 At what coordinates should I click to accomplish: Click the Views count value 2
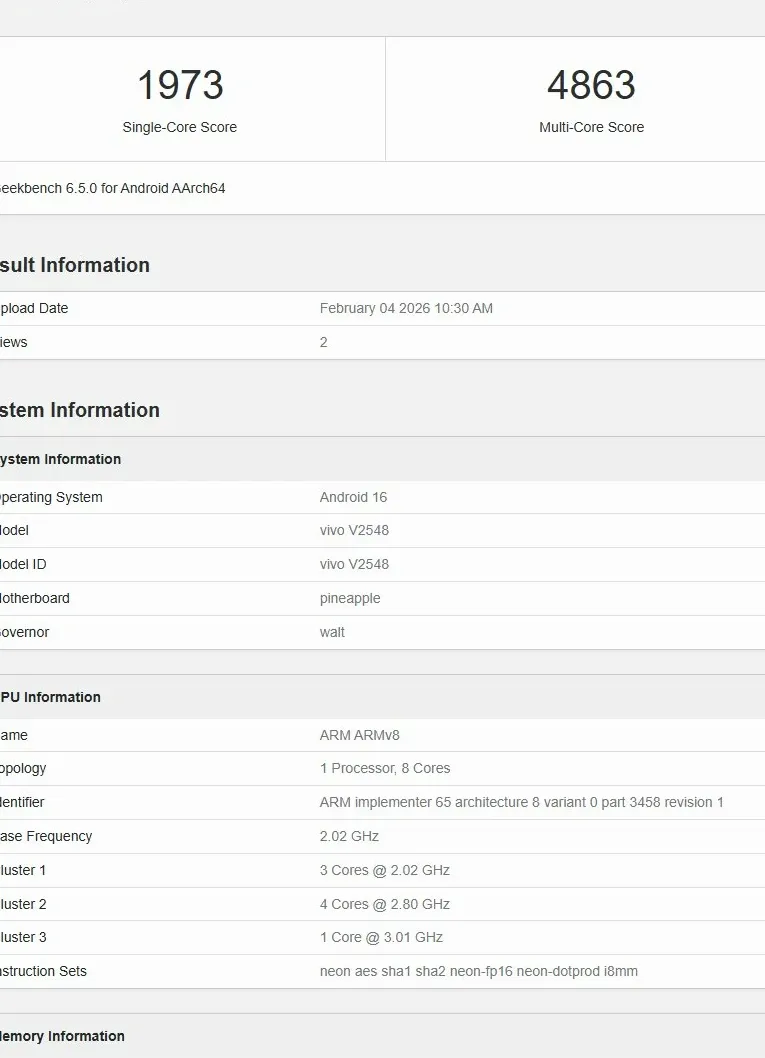[324, 342]
